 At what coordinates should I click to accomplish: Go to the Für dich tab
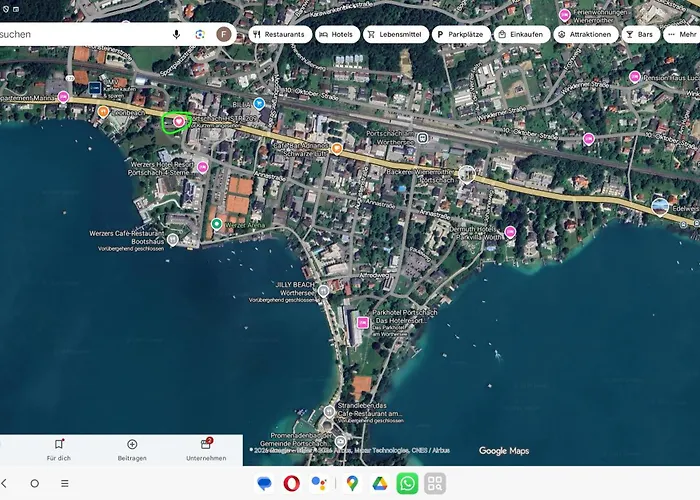pyautogui.click(x=59, y=449)
